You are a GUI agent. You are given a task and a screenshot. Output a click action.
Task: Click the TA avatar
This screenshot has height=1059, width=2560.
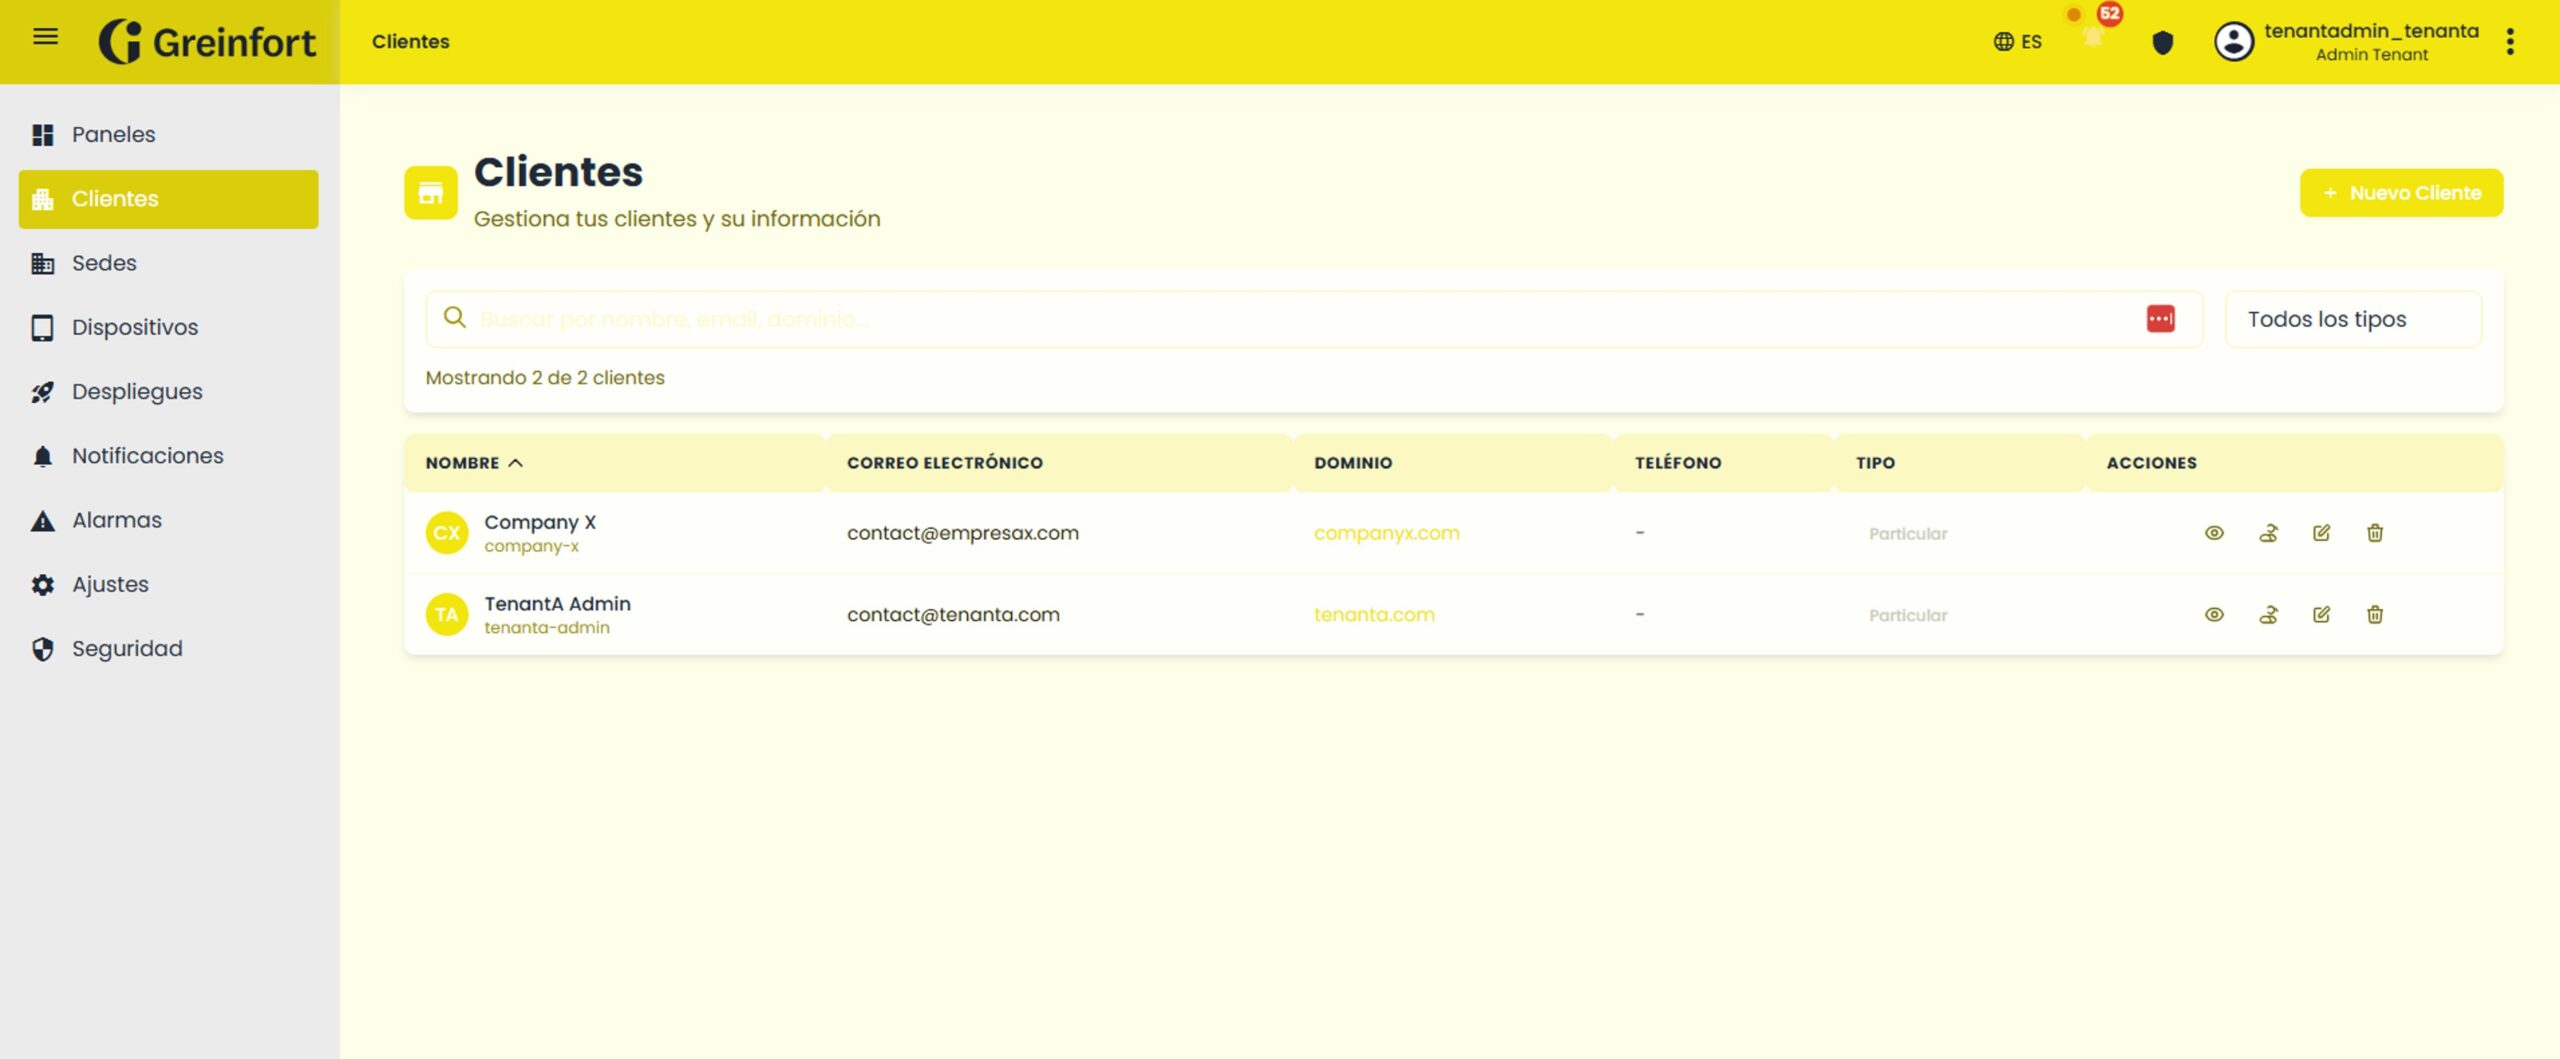[447, 615]
